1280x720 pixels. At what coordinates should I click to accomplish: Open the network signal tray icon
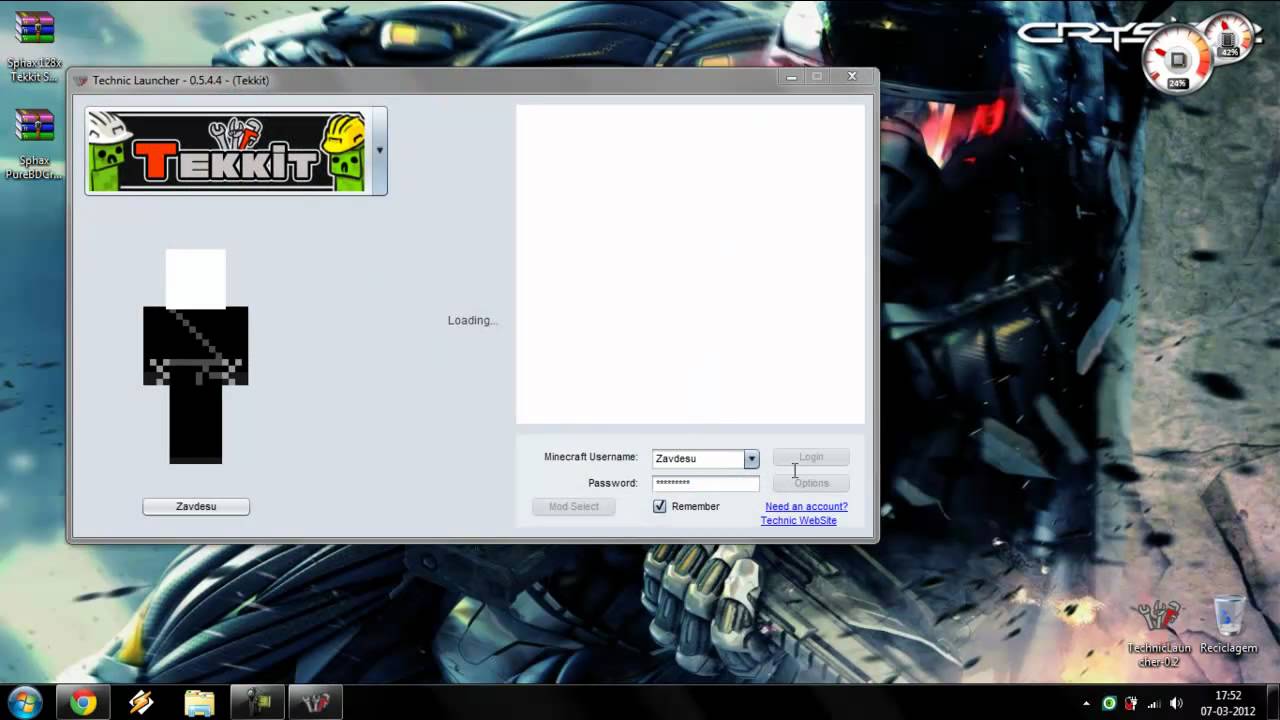click(x=1154, y=704)
